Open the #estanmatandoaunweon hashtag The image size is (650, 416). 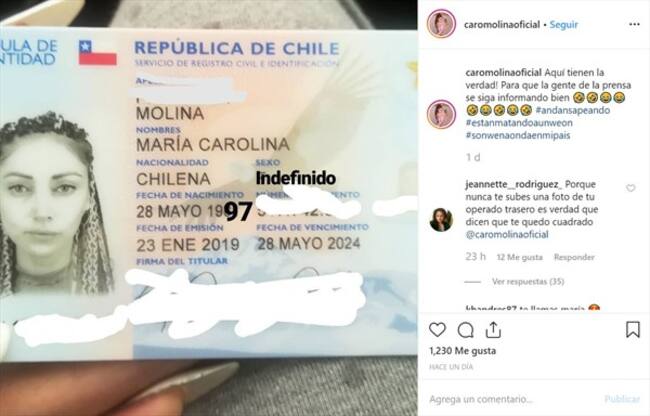[519, 123]
